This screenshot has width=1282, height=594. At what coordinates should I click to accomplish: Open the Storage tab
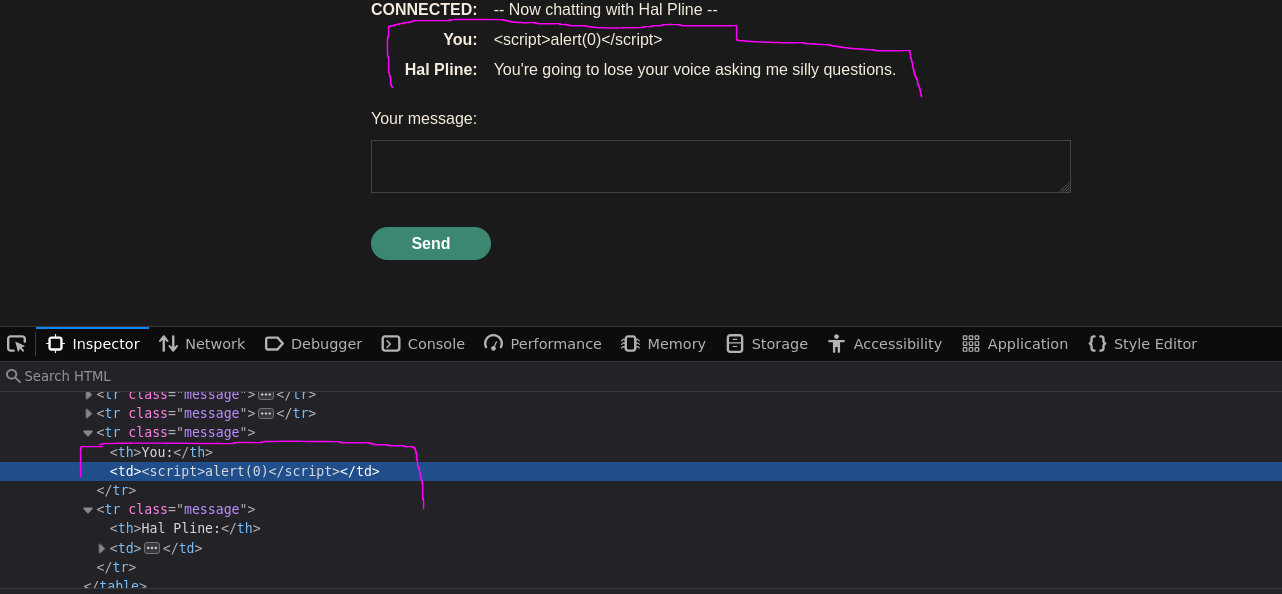(767, 343)
